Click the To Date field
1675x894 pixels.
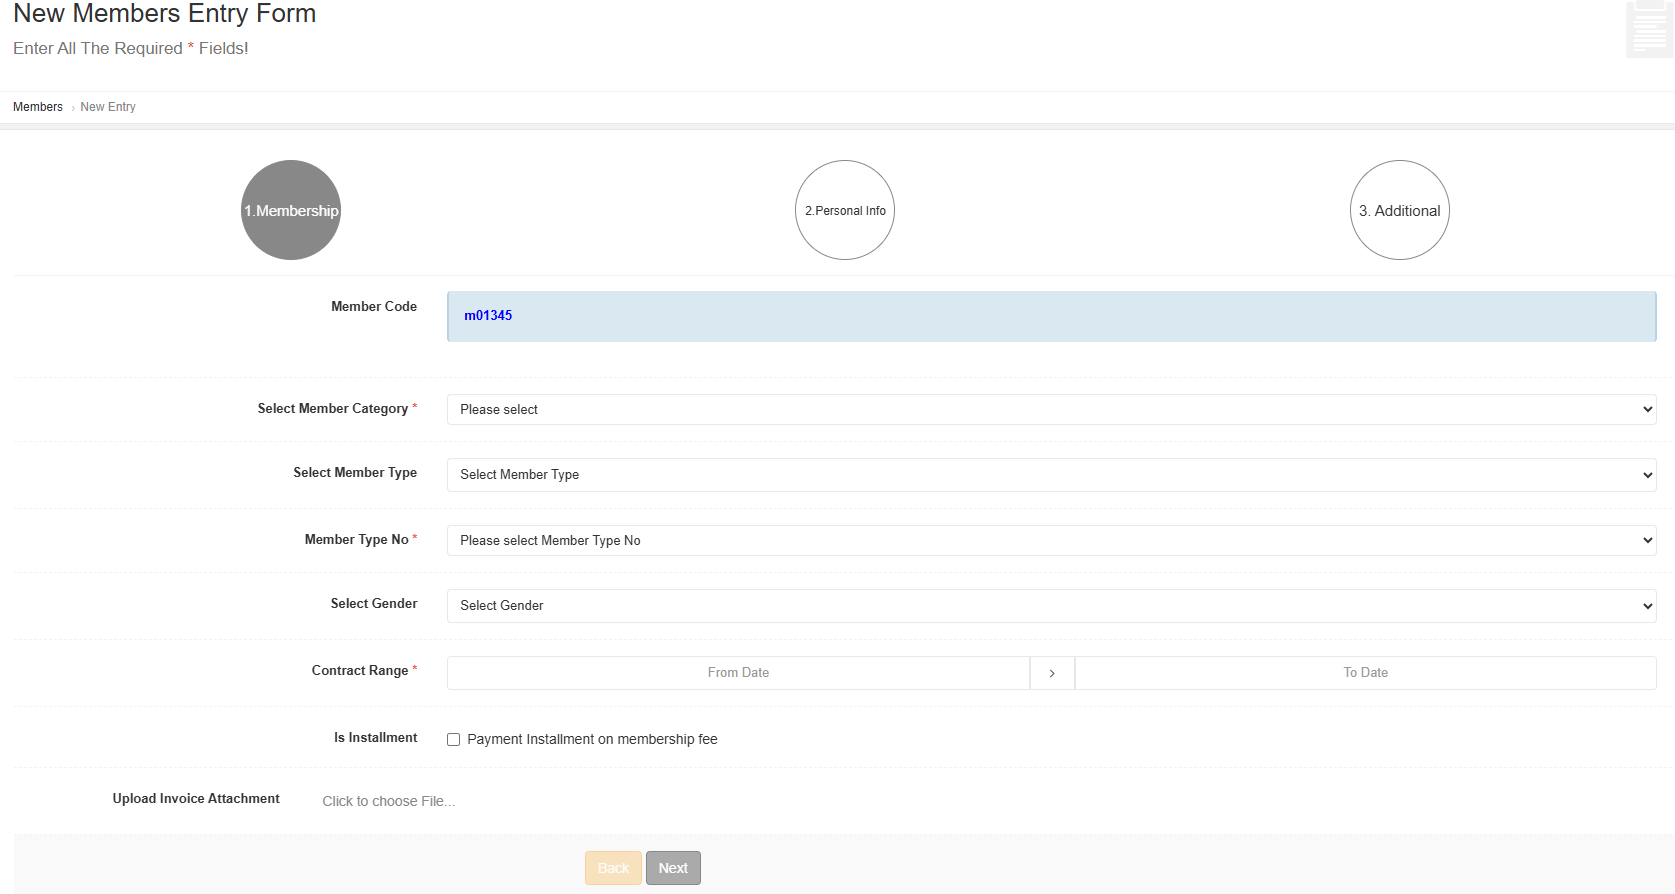[x=1365, y=673]
